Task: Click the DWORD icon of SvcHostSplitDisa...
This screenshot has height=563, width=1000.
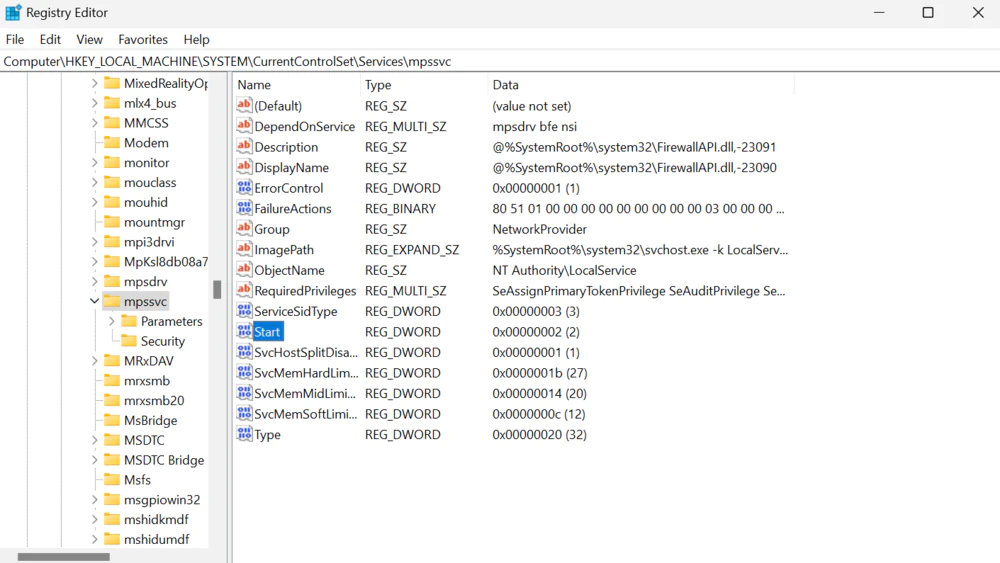Action: [244, 351]
